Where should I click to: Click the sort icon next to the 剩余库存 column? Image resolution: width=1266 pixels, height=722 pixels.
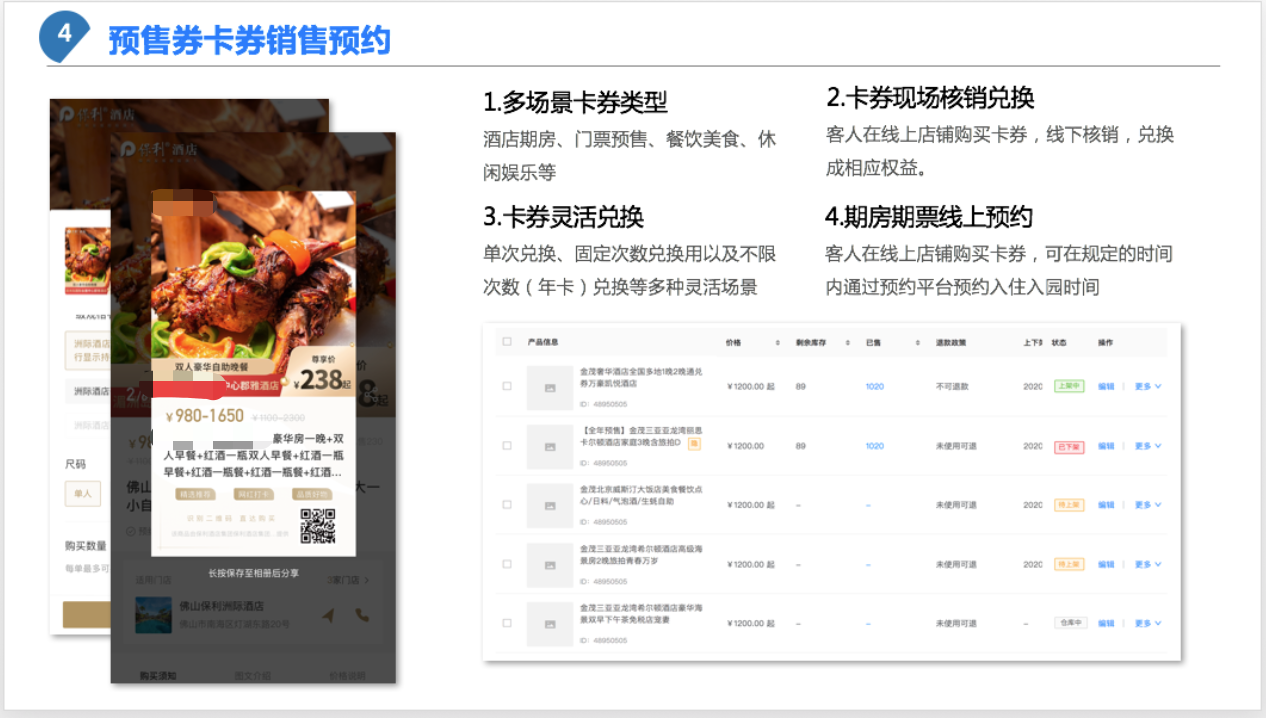[x=846, y=340]
